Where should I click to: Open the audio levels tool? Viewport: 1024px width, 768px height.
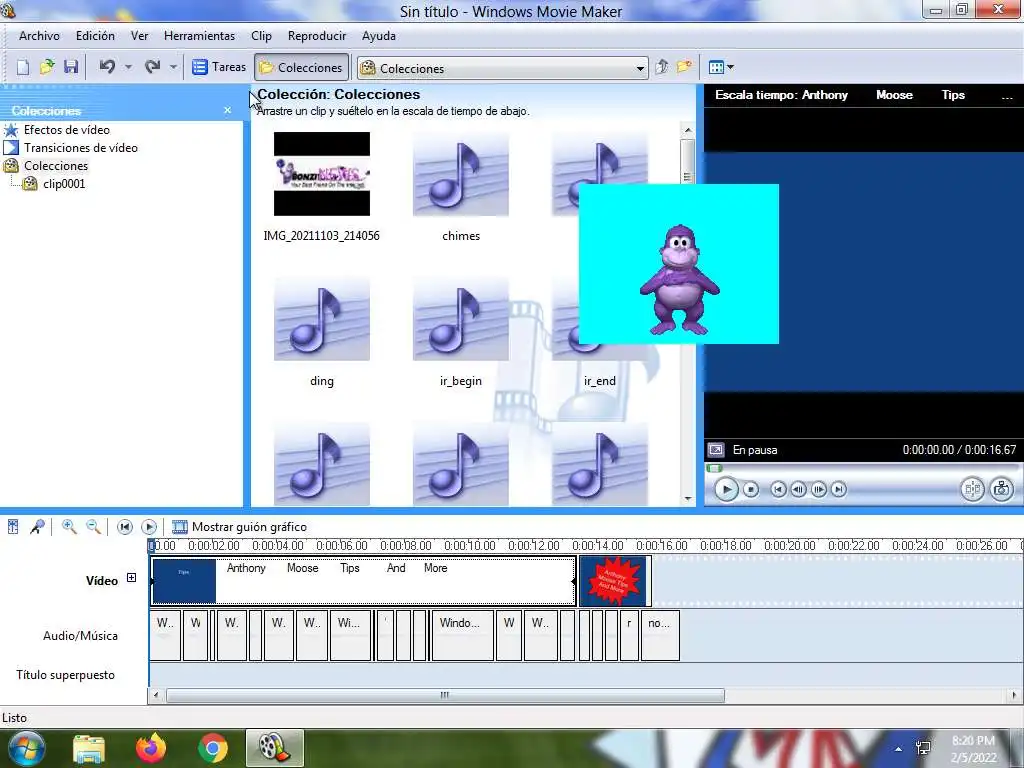[13, 527]
